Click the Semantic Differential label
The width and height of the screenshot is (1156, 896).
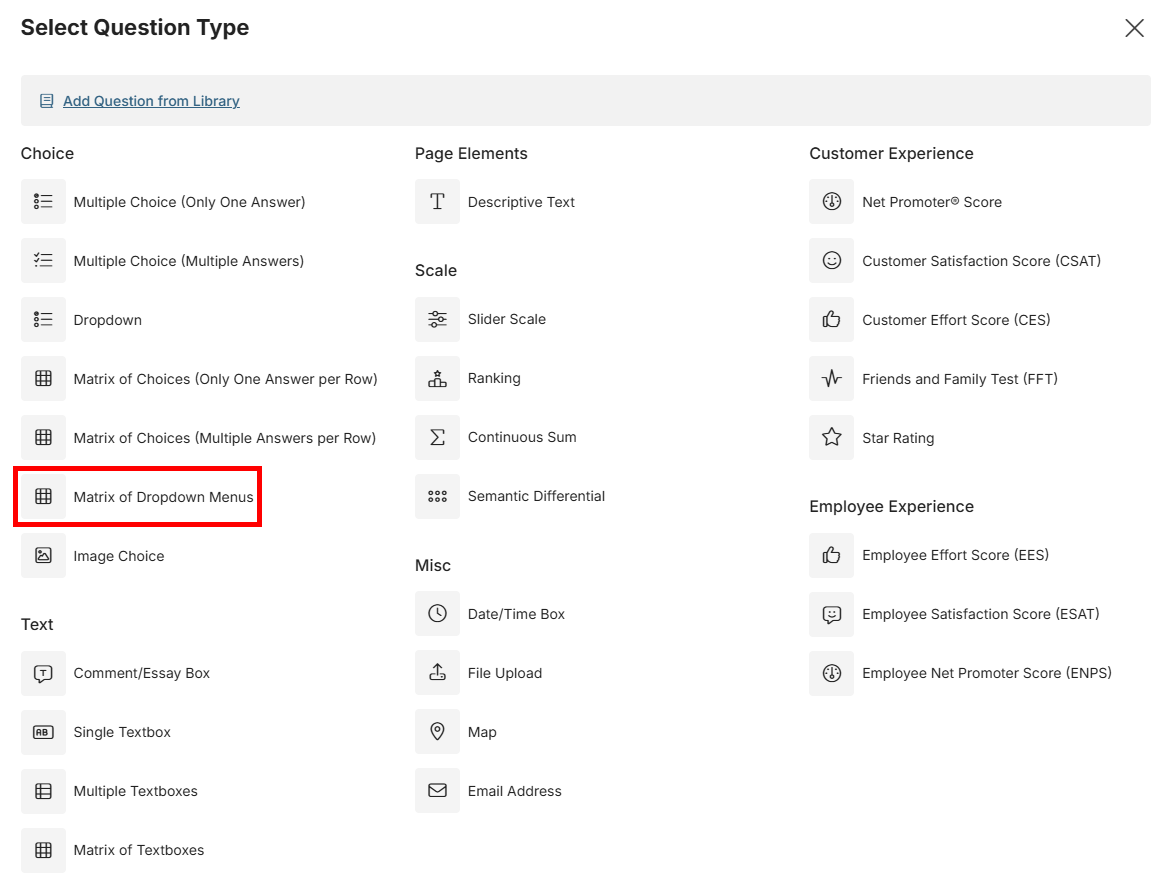(x=537, y=496)
